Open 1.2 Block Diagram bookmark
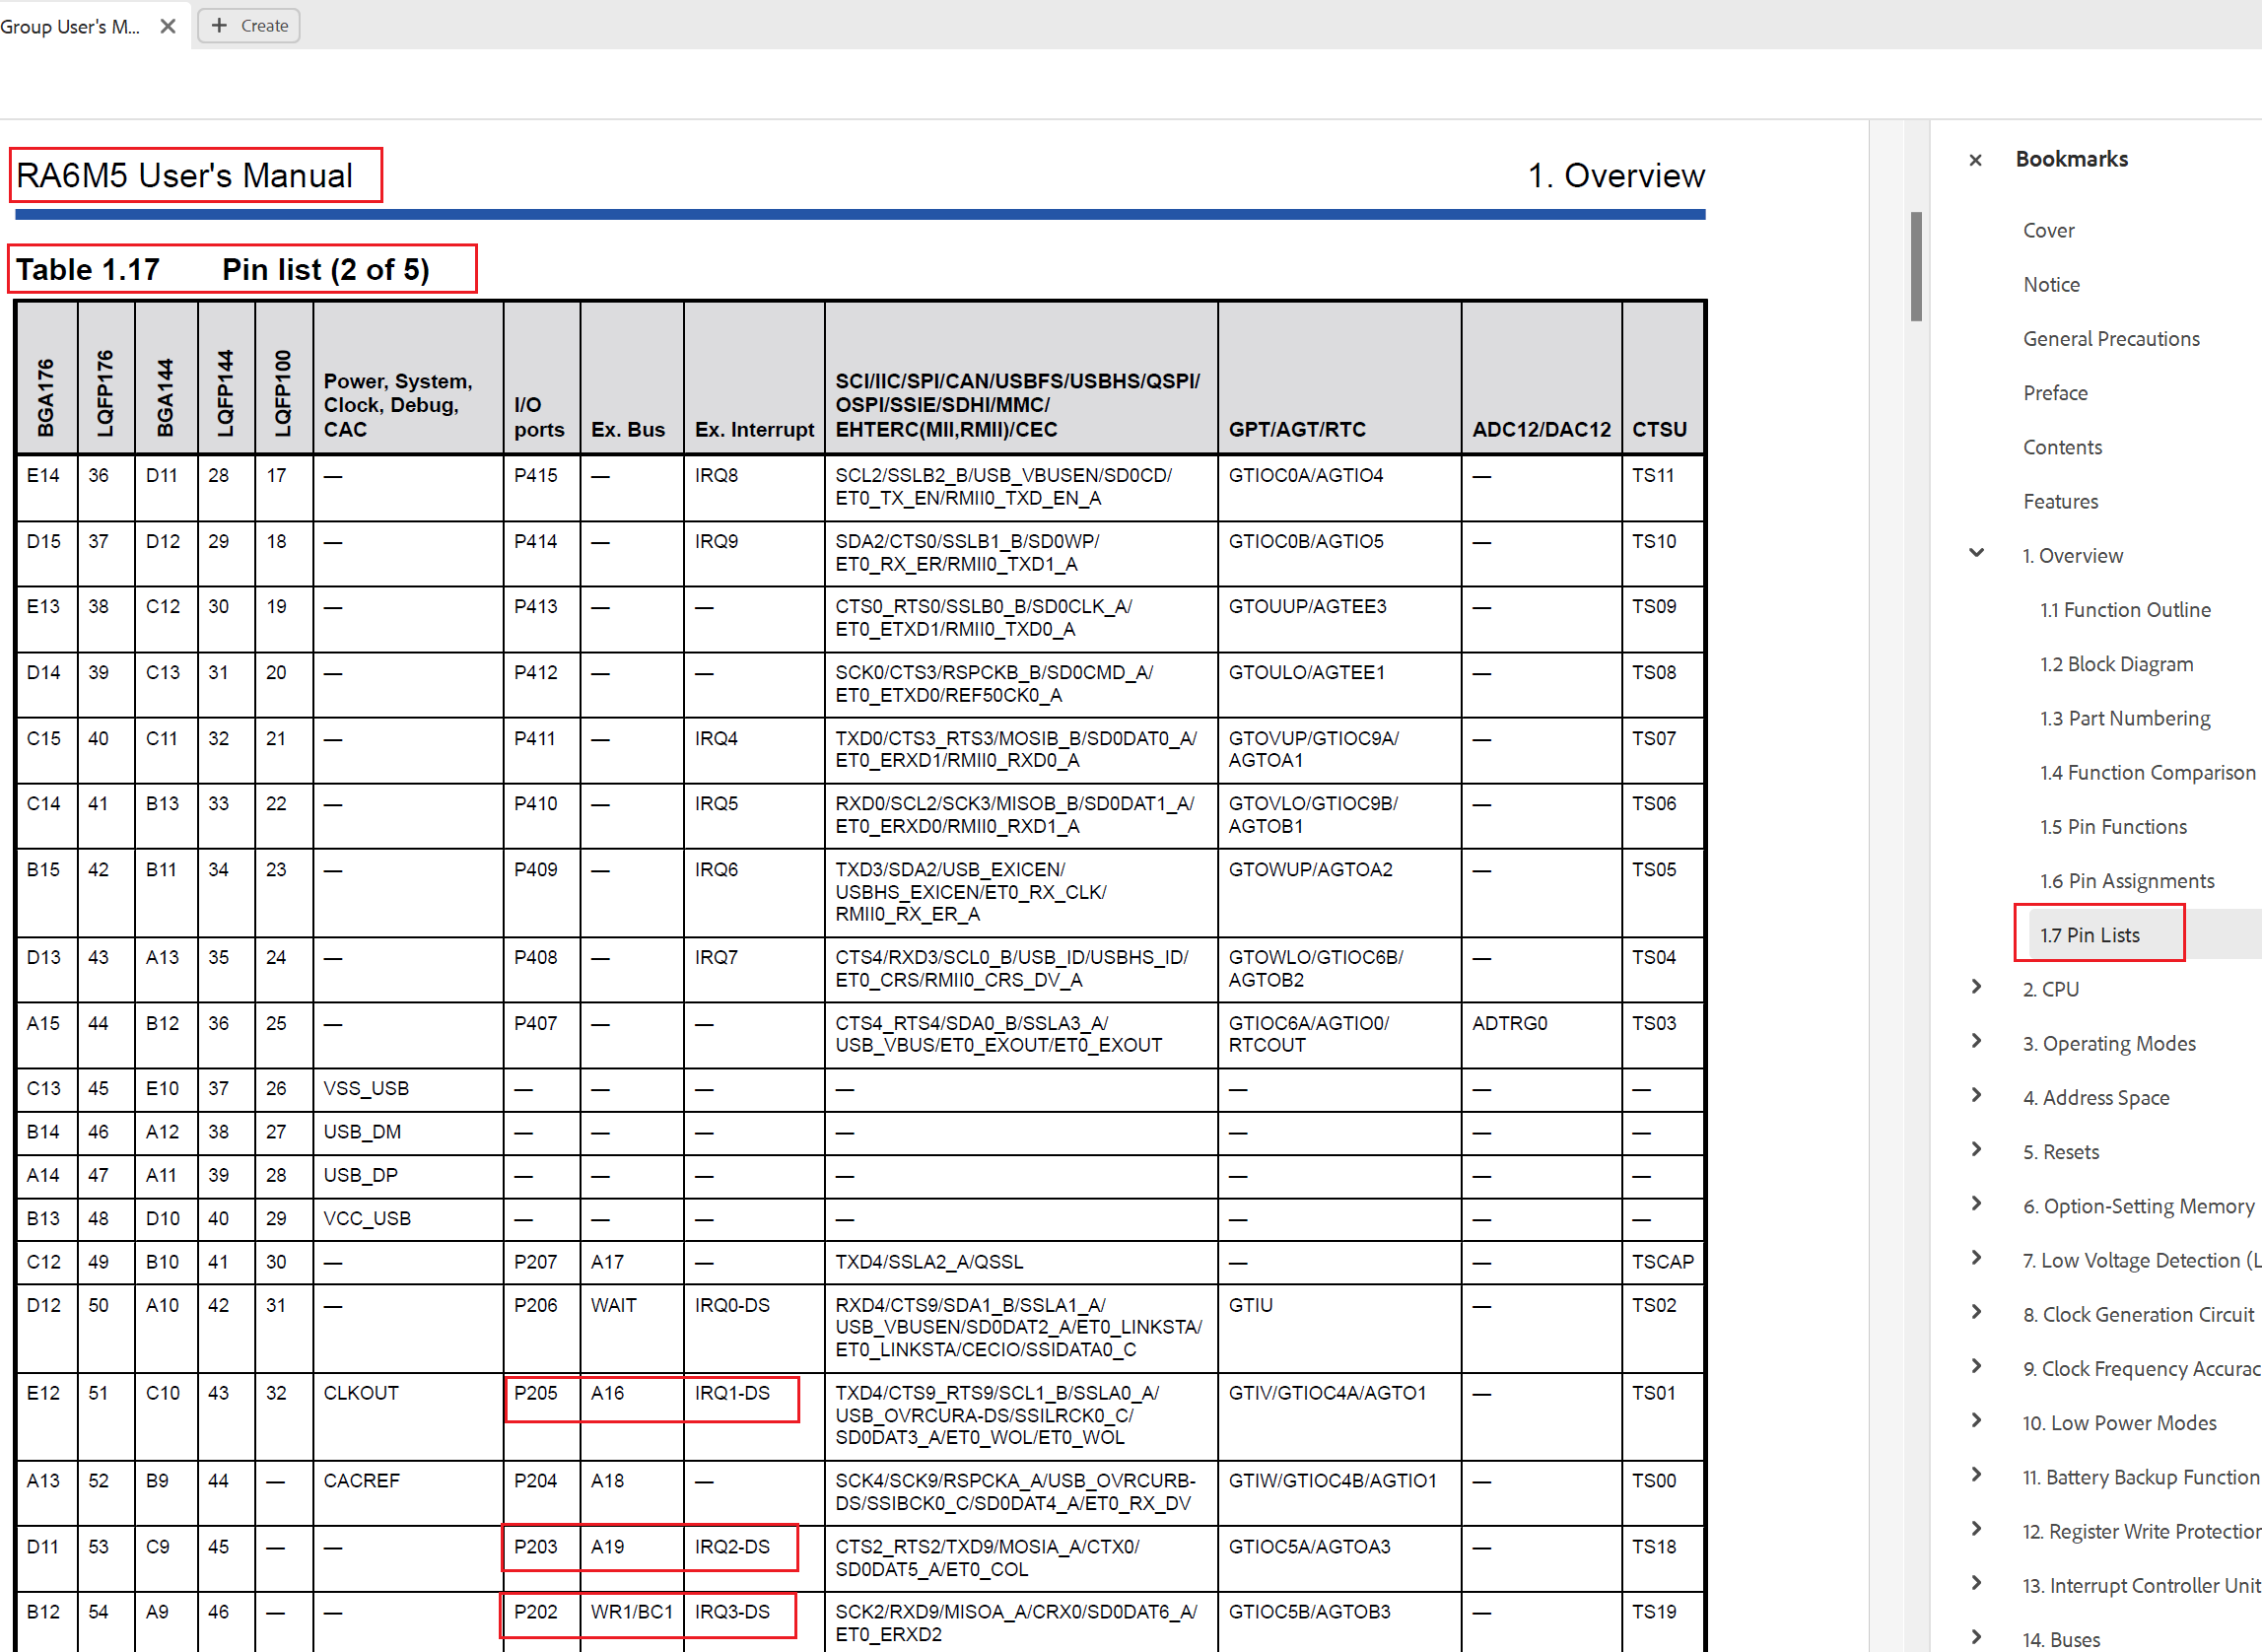 2116,664
